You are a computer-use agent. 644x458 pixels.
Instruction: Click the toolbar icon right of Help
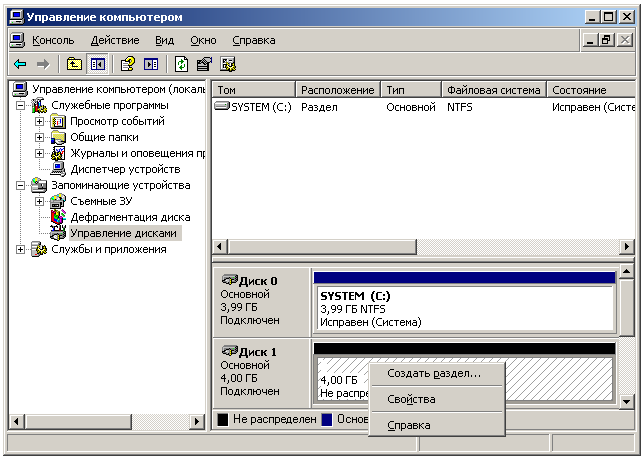pyautogui.click(x=151, y=64)
